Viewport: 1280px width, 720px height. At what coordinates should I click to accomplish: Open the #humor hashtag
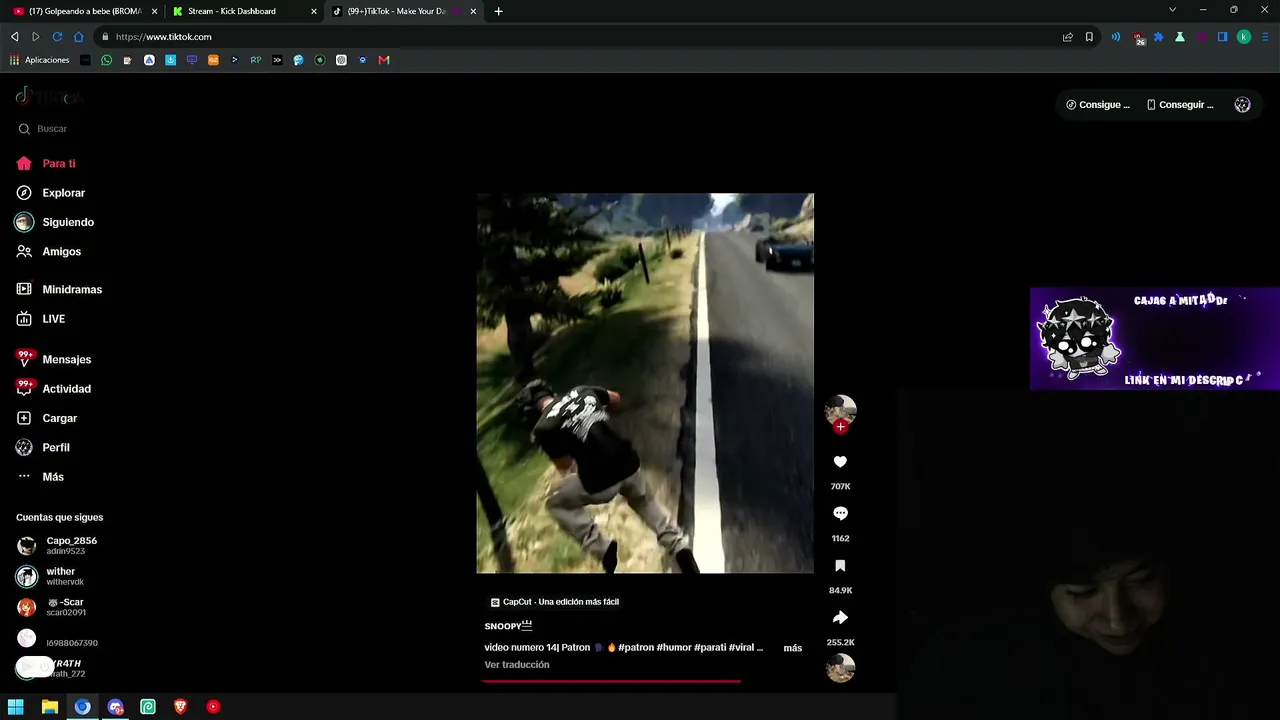(674, 648)
